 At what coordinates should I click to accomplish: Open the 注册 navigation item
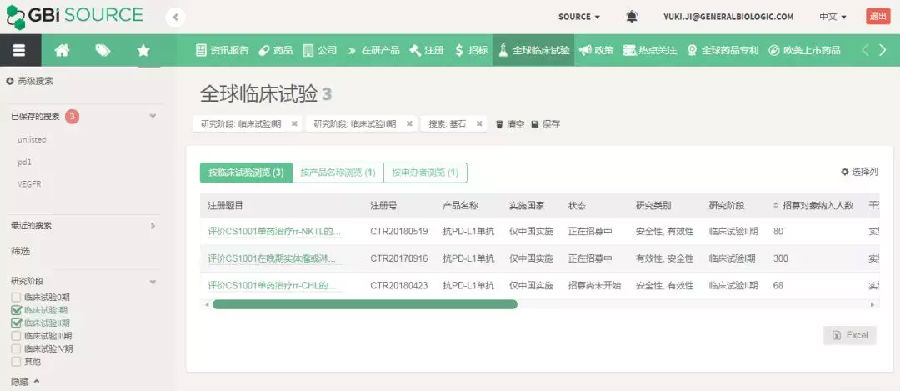click(426, 51)
